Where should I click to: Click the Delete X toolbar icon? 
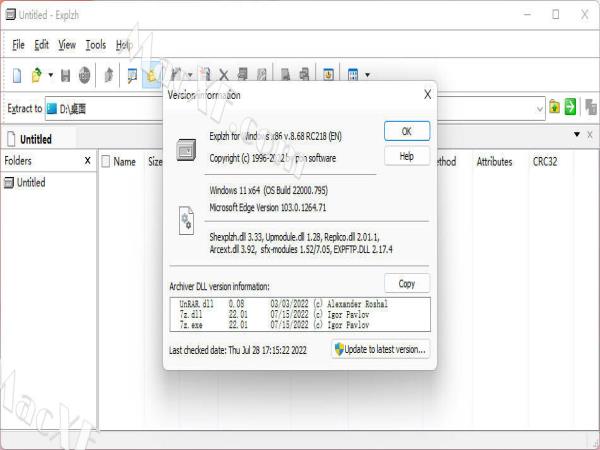224,75
